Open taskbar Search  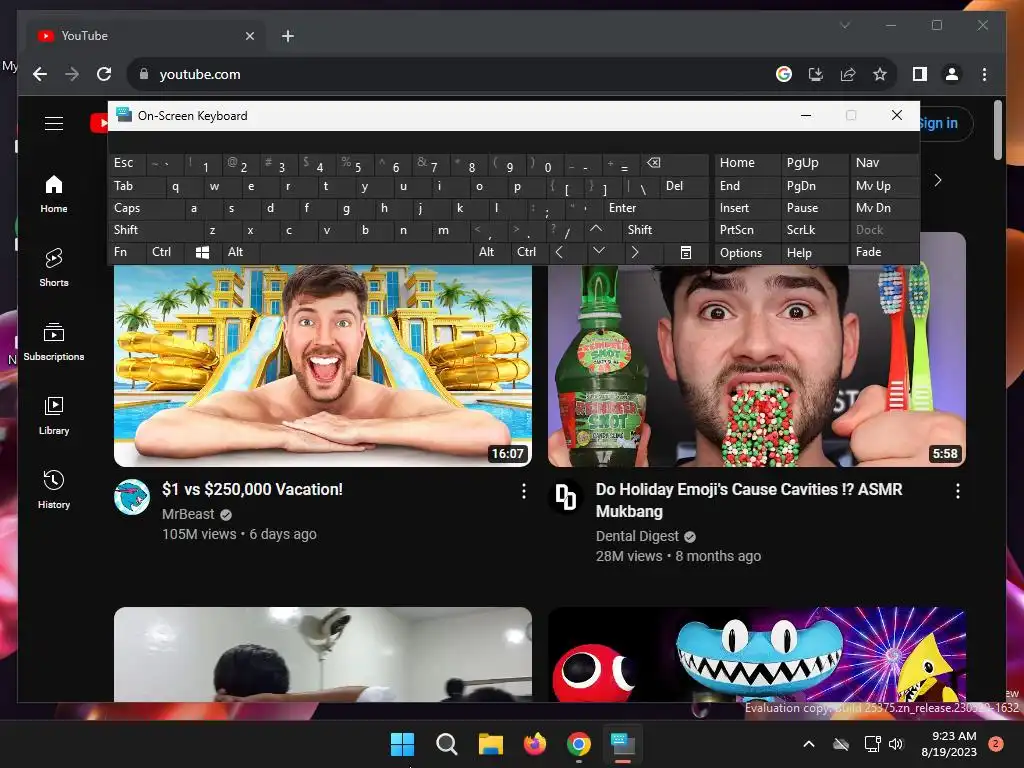tap(447, 744)
